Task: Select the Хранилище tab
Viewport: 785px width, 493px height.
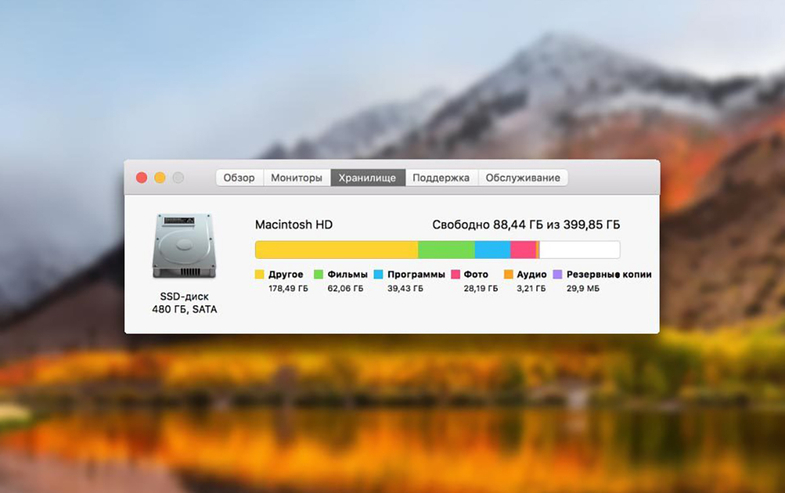Action: coord(367,178)
